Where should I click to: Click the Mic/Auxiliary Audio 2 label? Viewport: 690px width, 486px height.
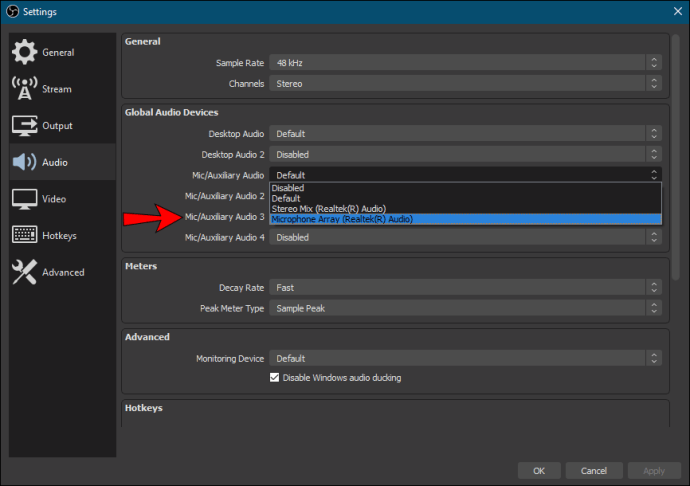(224, 196)
